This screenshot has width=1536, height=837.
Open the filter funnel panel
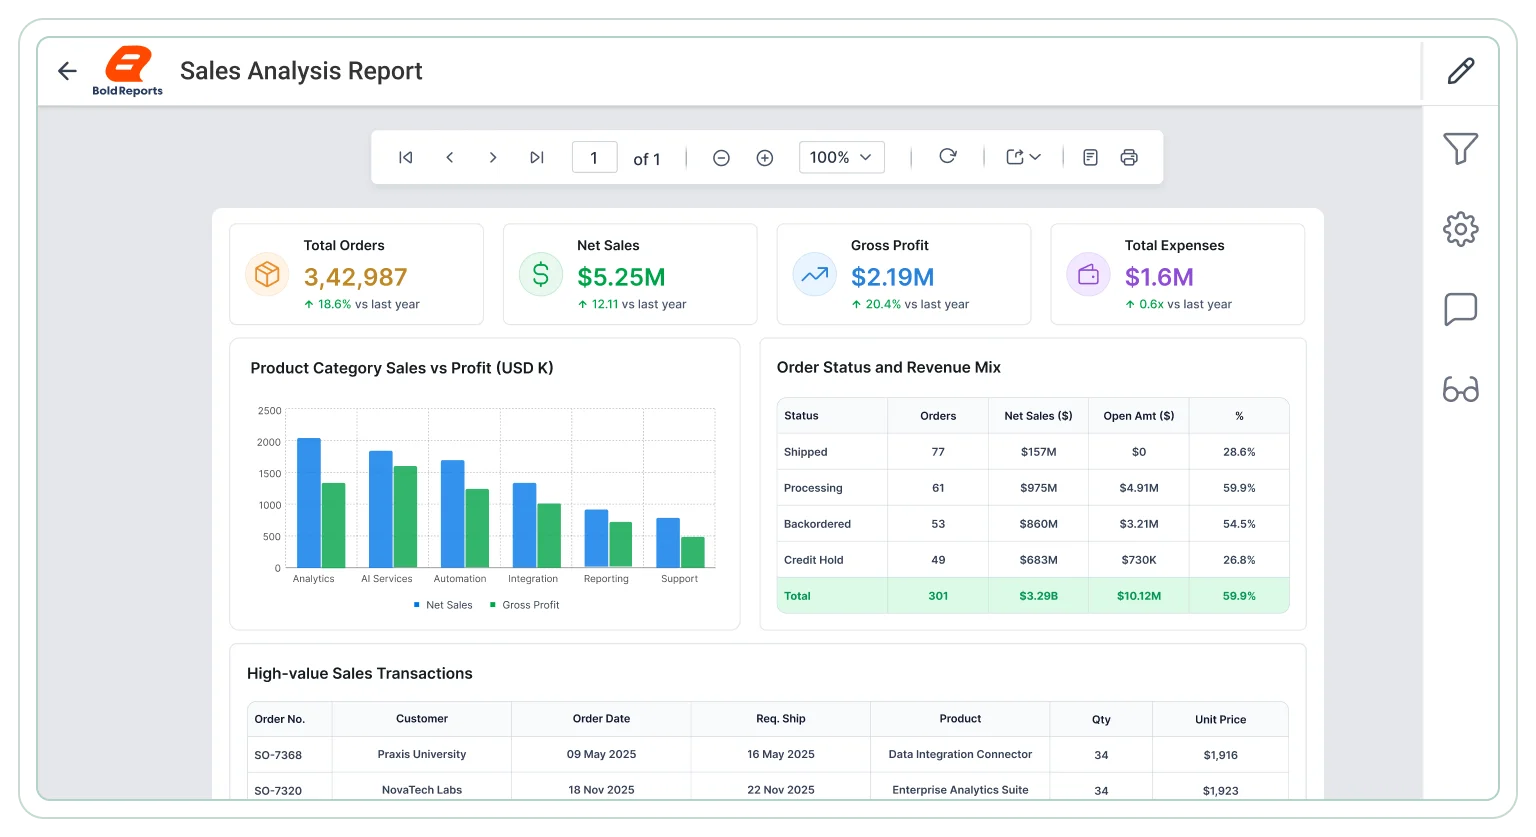(1461, 149)
